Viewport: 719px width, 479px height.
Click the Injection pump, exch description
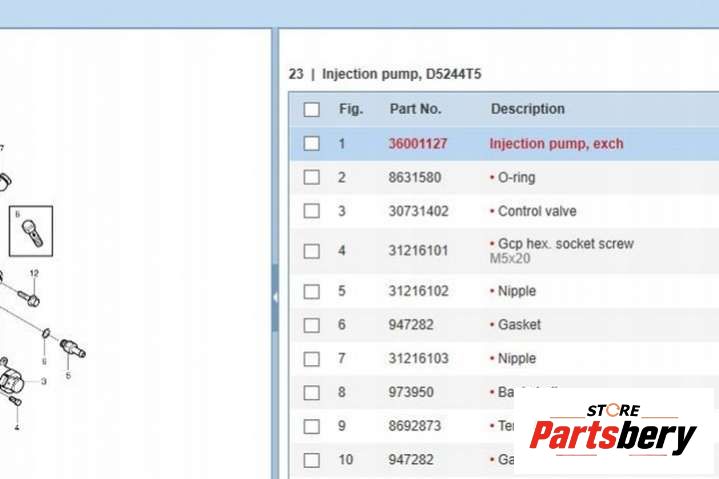point(556,144)
